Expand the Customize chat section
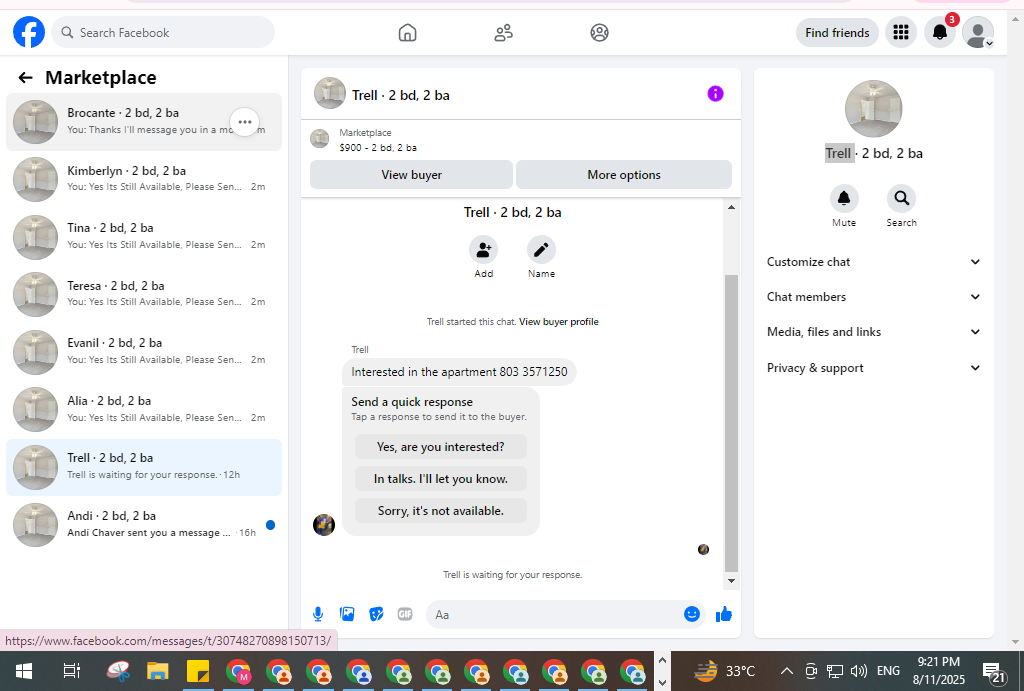1024x691 pixels. pos(874,262)
